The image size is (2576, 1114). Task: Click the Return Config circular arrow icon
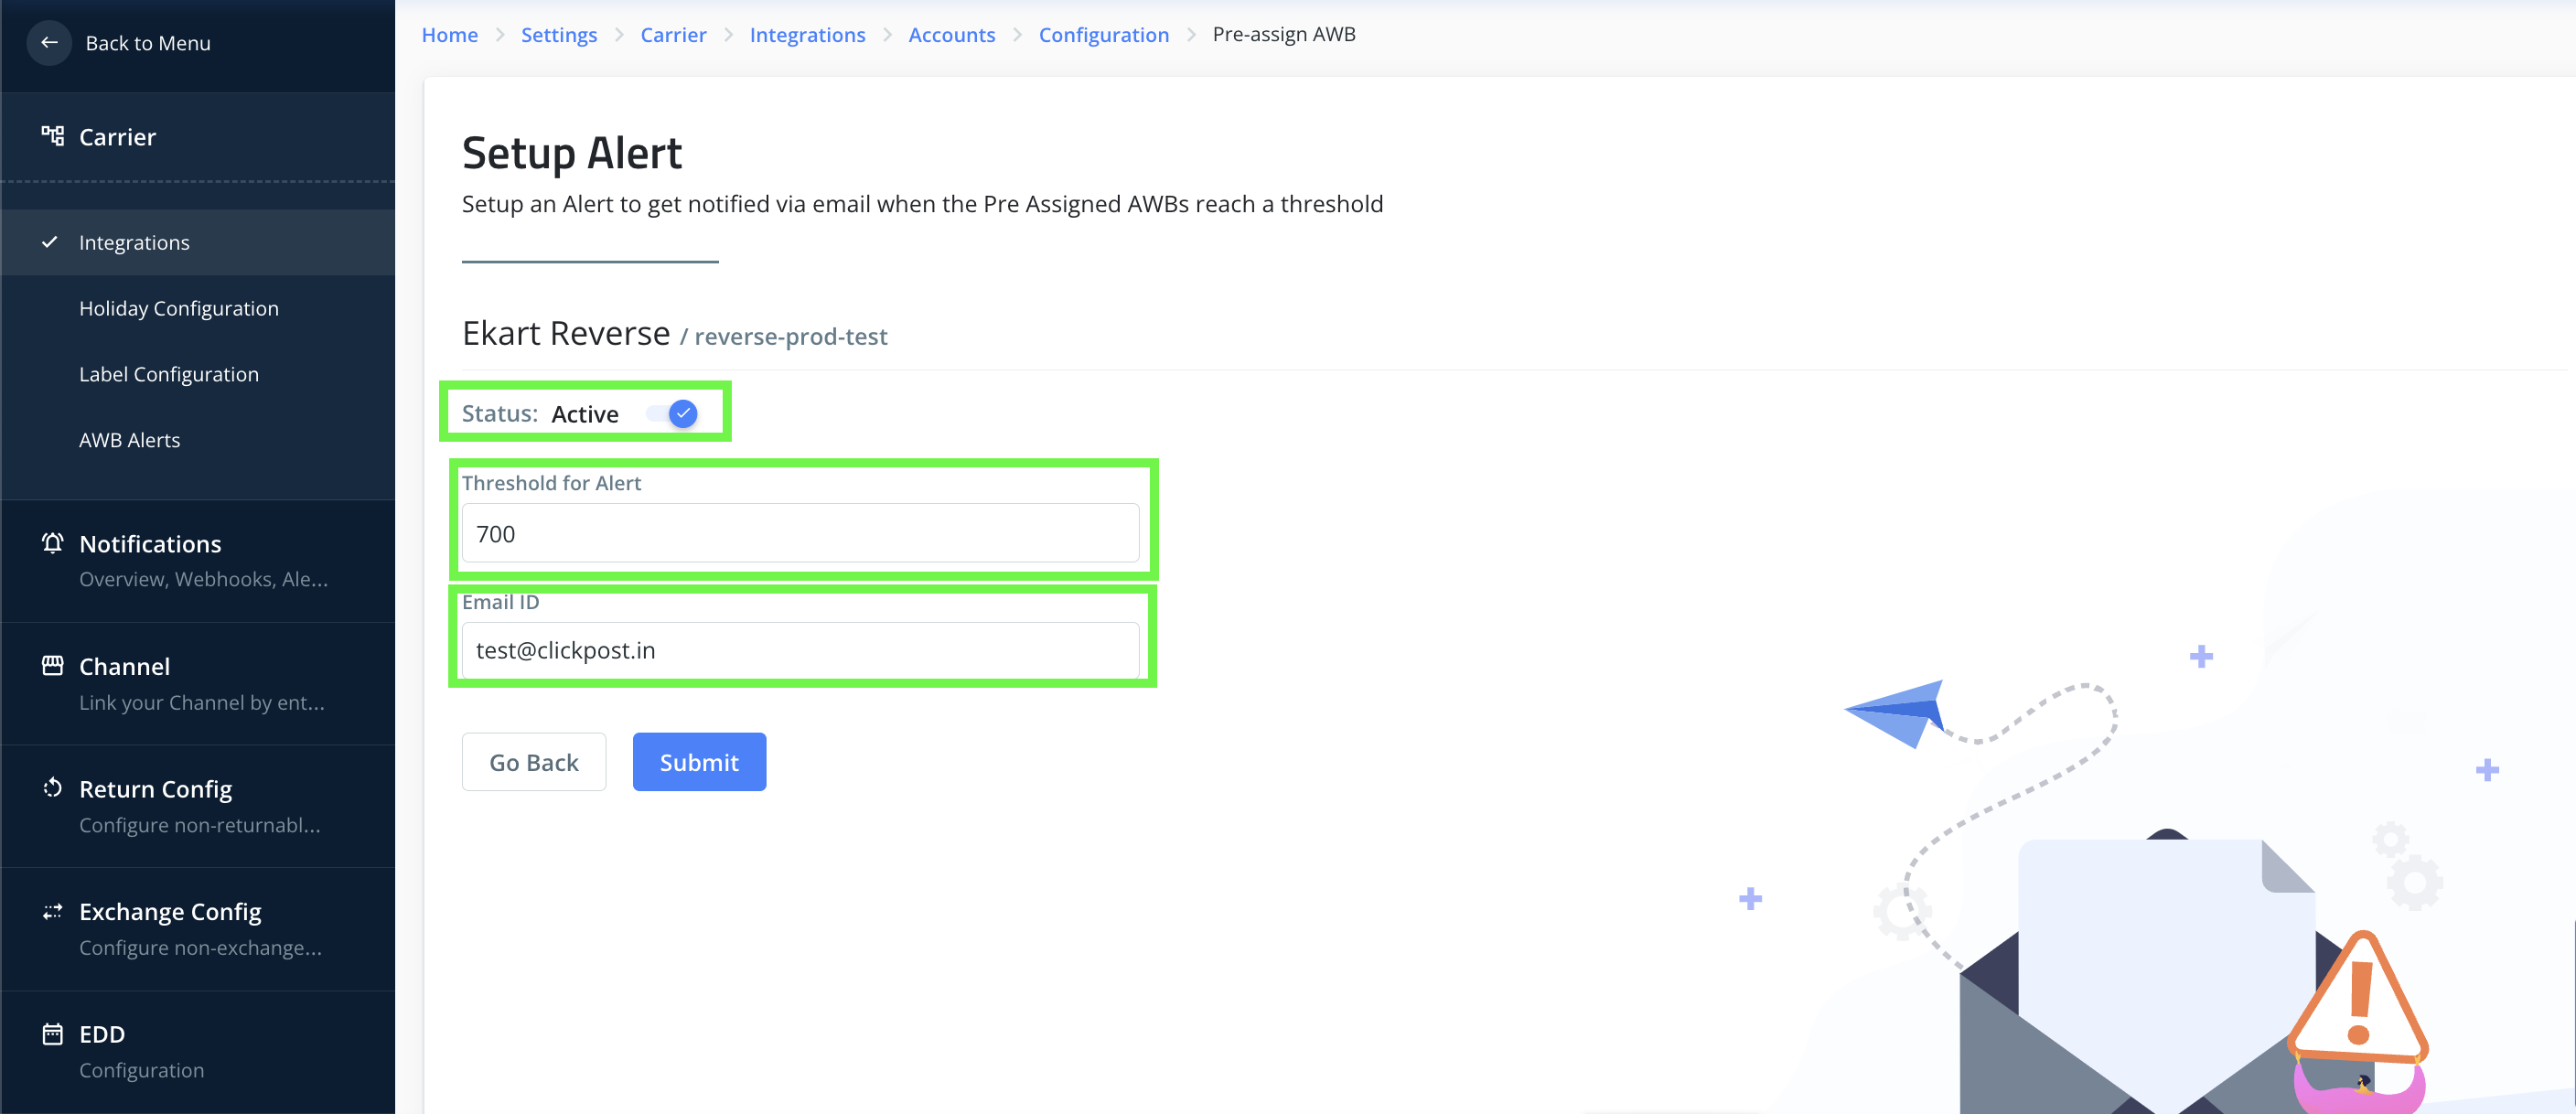(x=53, y=788)
